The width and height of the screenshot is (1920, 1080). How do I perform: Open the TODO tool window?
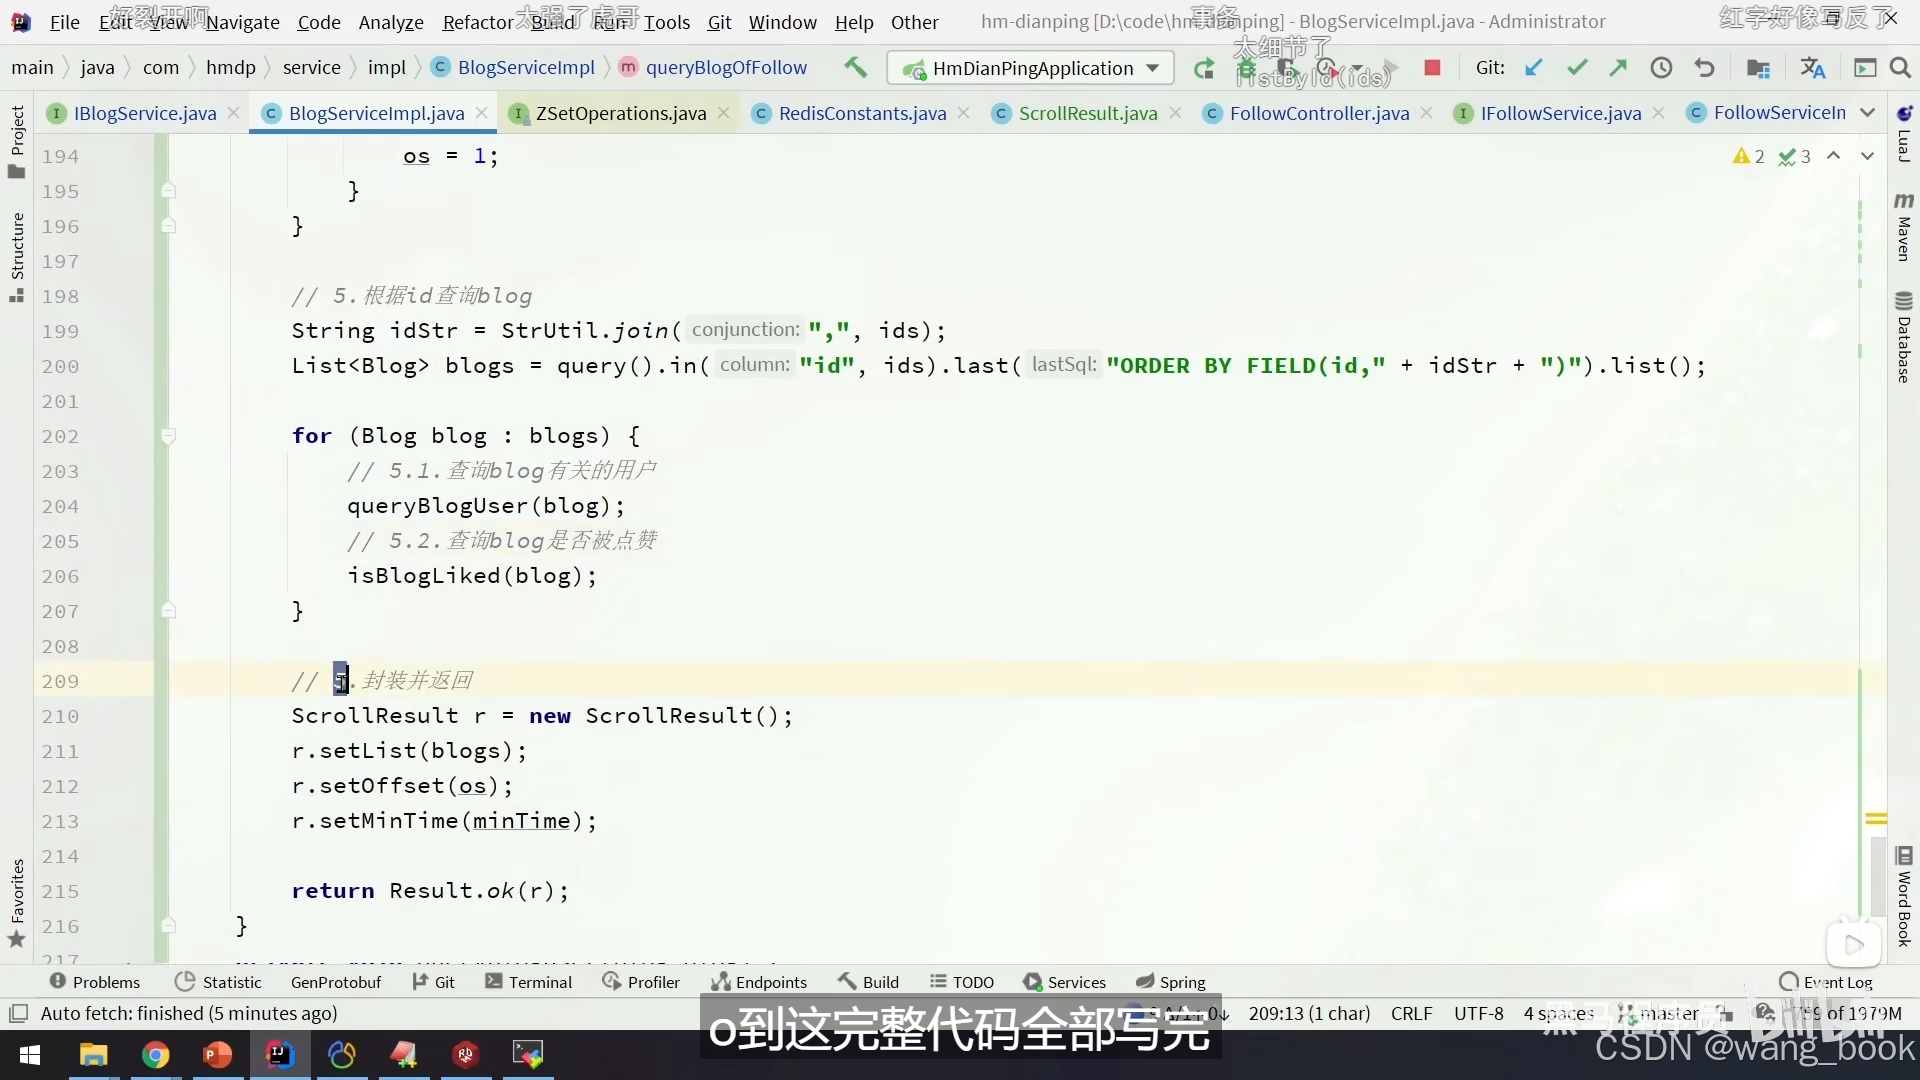pos(961,982)
